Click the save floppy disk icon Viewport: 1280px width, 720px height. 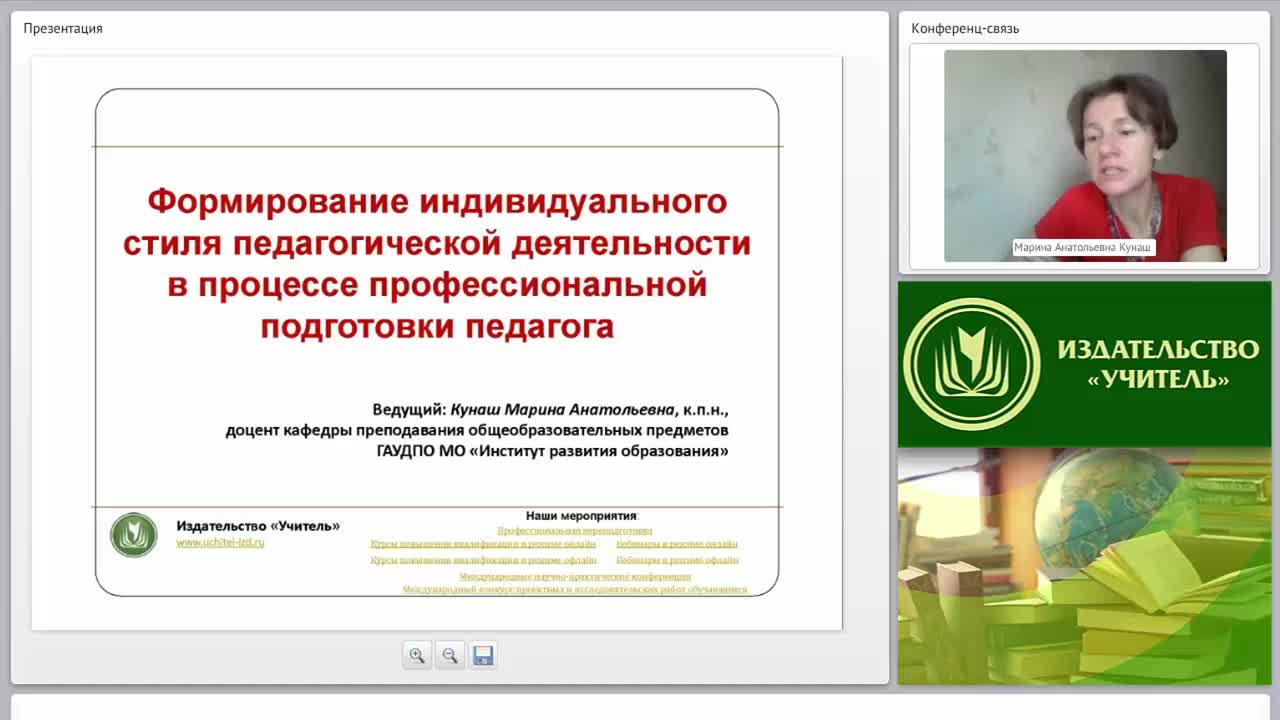pos(483,655)
